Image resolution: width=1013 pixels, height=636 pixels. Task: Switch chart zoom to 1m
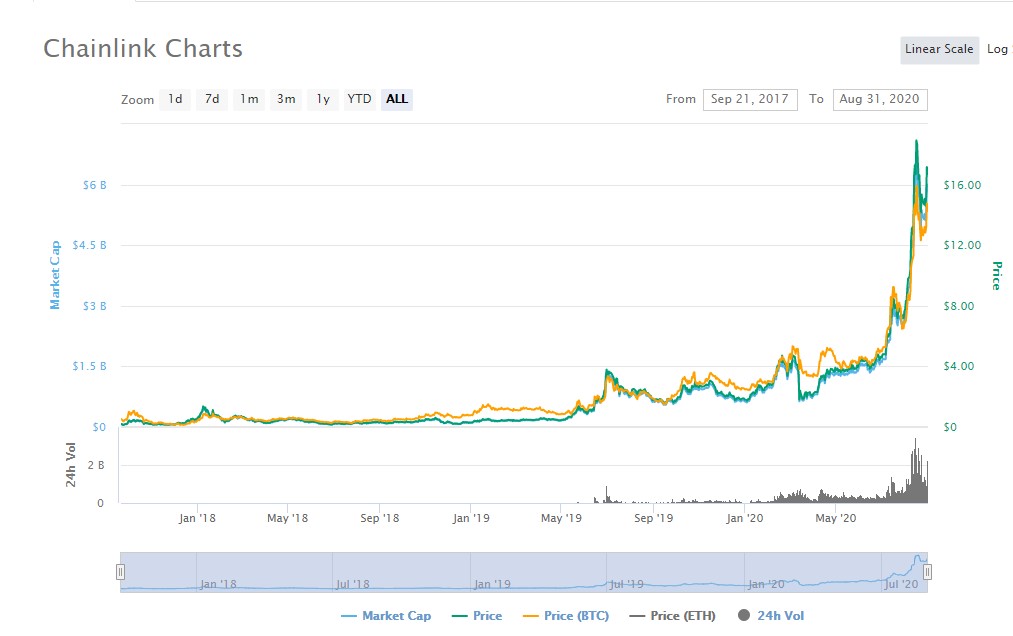pos(249,99)
